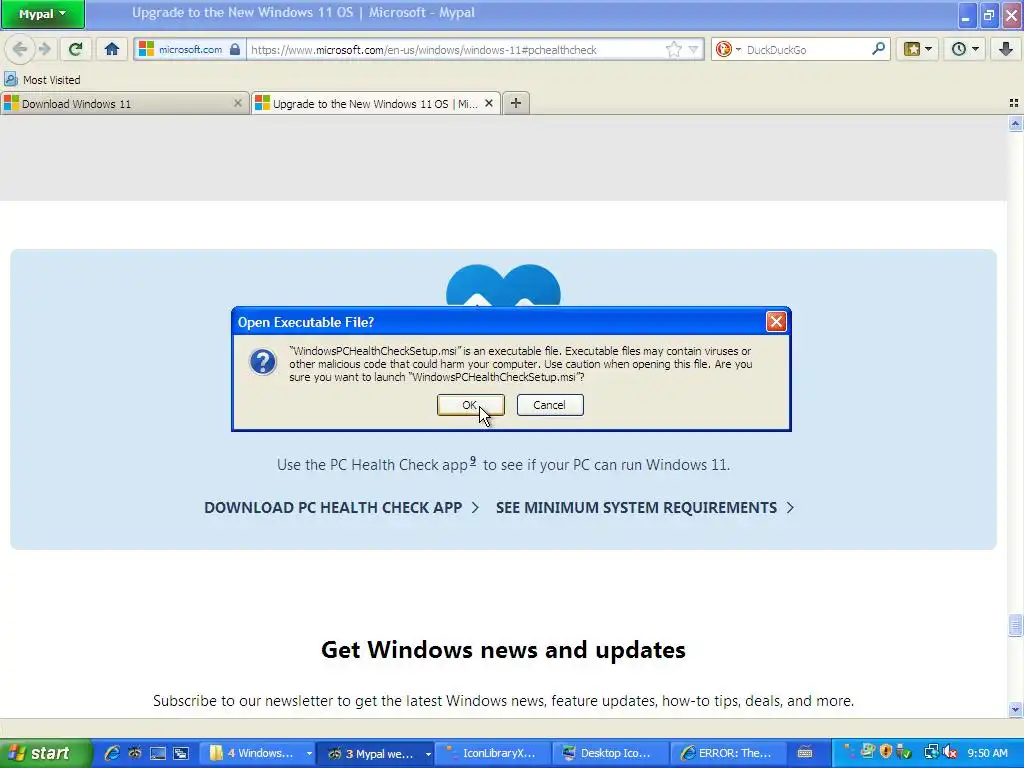Click the footnote 9 superscript link
1024x768 pixels.
[x=473, y=460]
